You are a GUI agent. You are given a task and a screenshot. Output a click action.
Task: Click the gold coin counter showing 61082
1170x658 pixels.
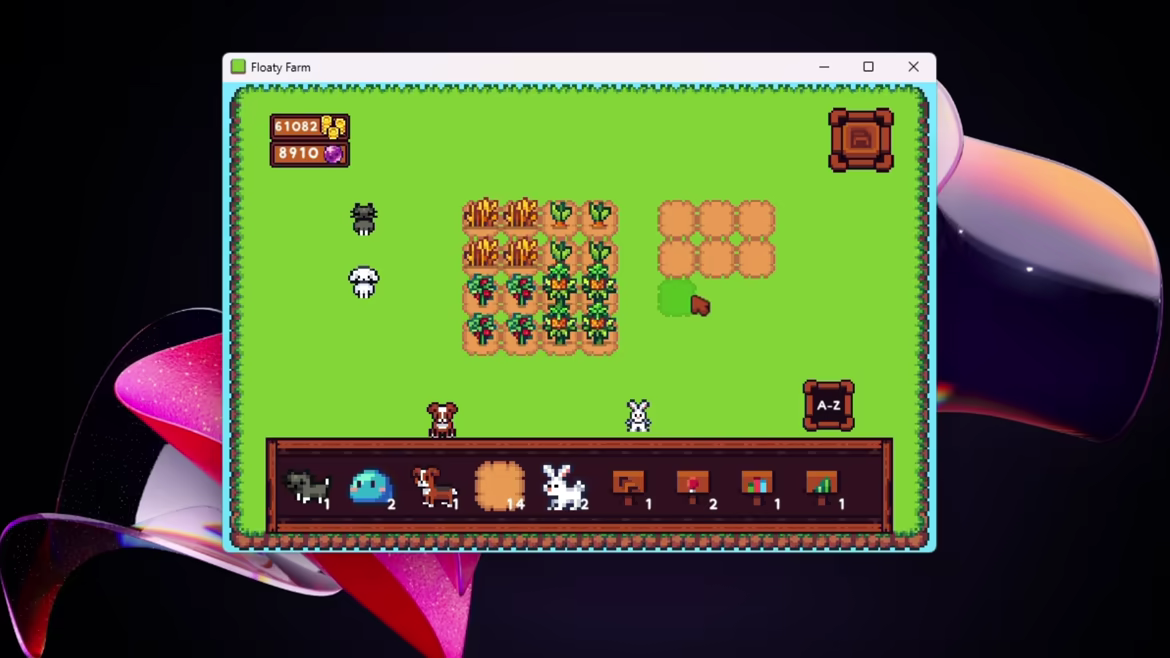(310, 127)
